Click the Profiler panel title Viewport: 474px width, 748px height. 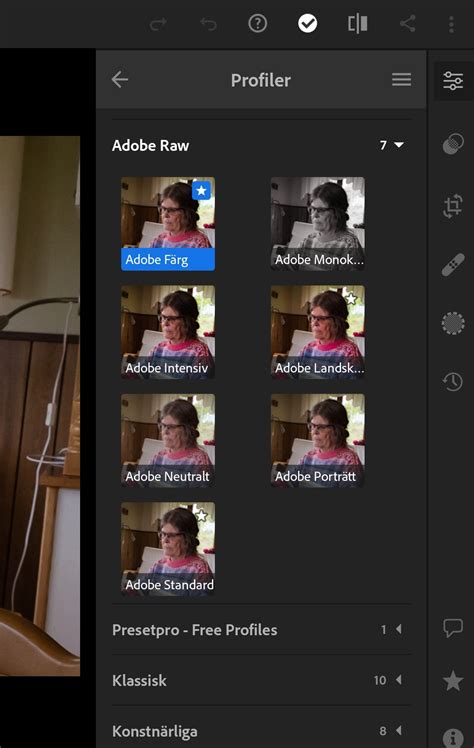click(261, 80)
